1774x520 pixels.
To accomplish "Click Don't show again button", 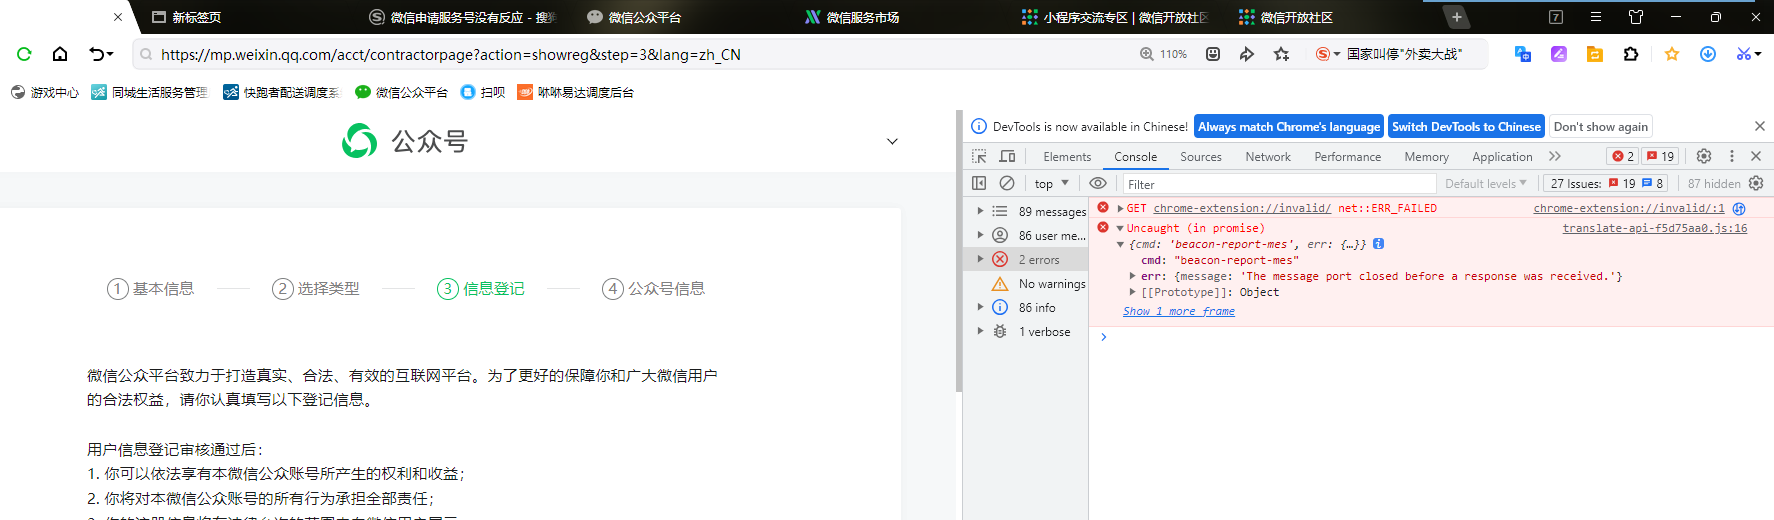I will [x=1601, y=126].
